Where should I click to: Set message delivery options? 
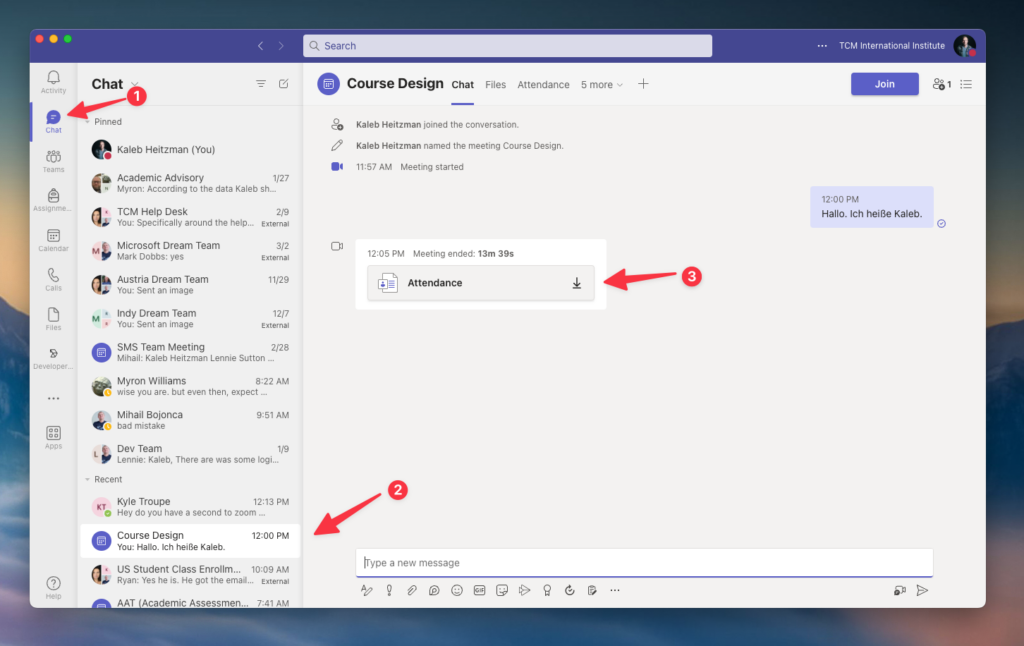(389, 590)
